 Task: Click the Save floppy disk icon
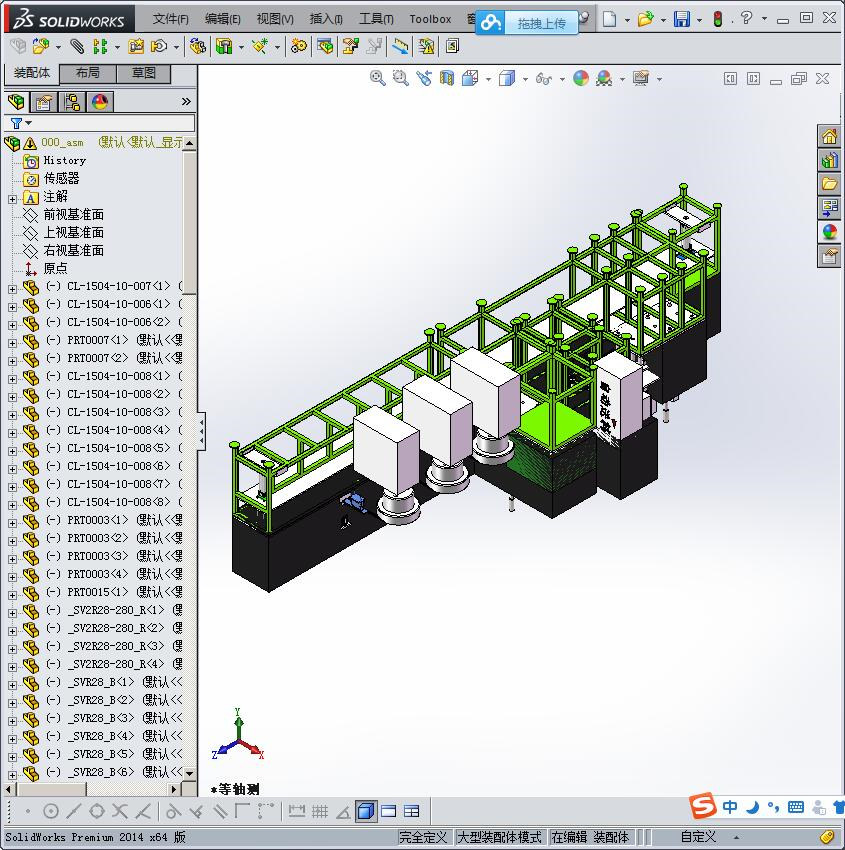(x=682, y=19)
